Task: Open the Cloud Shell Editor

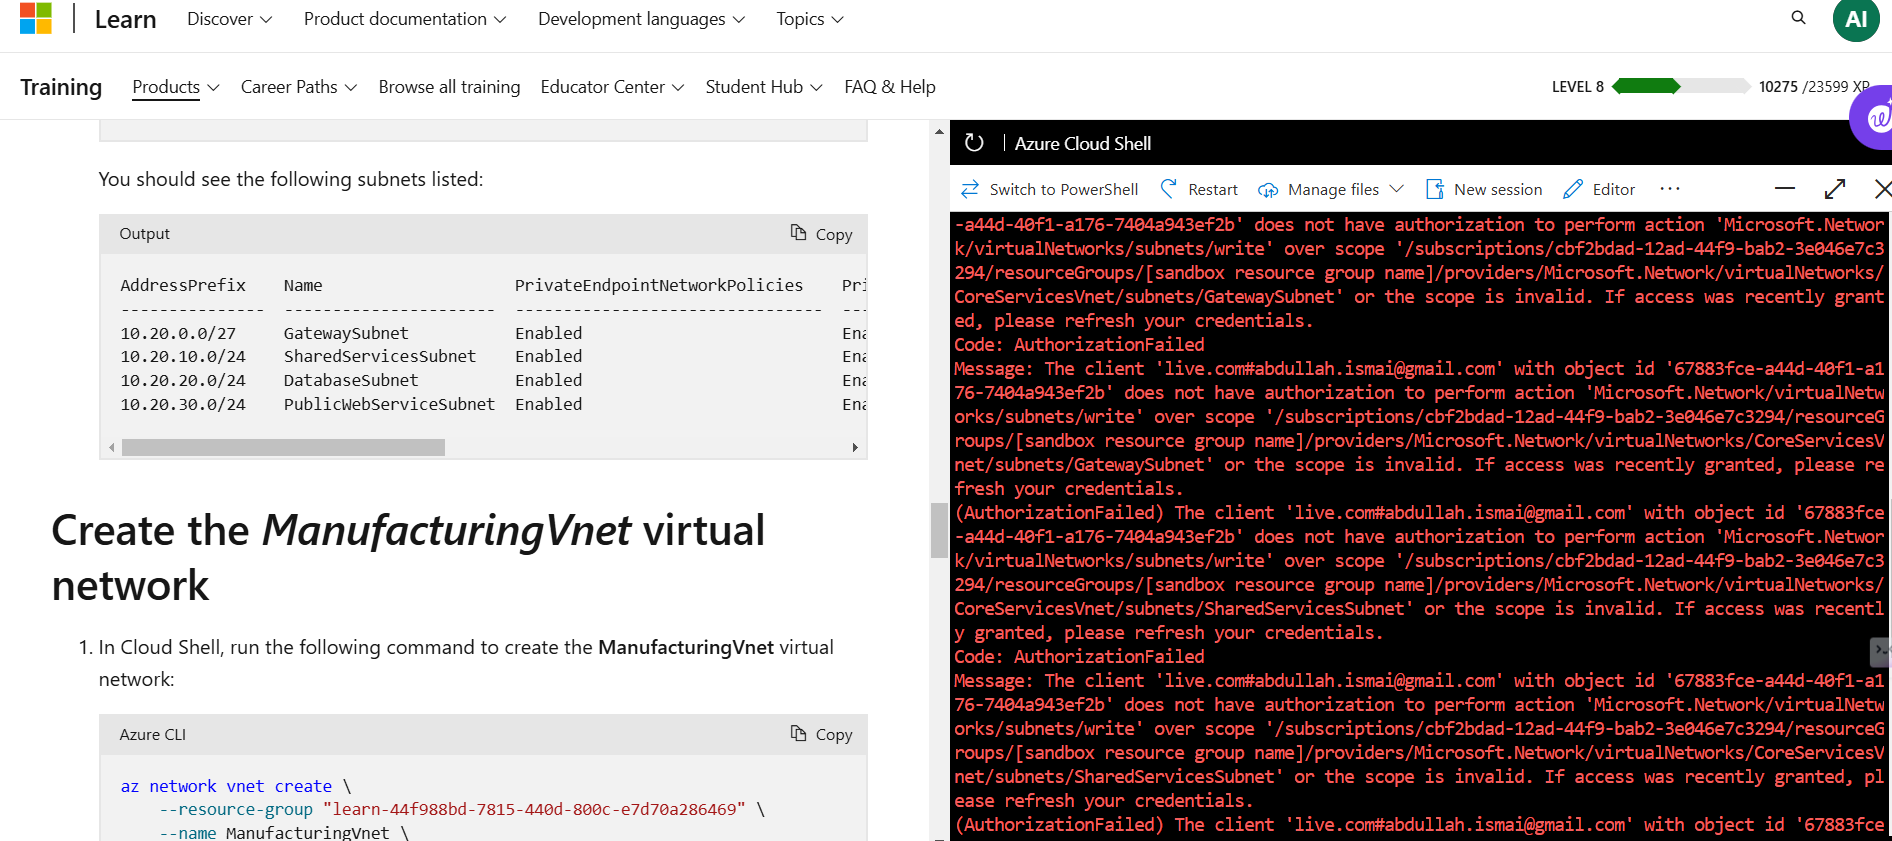Action: [x=1599, y=189]
